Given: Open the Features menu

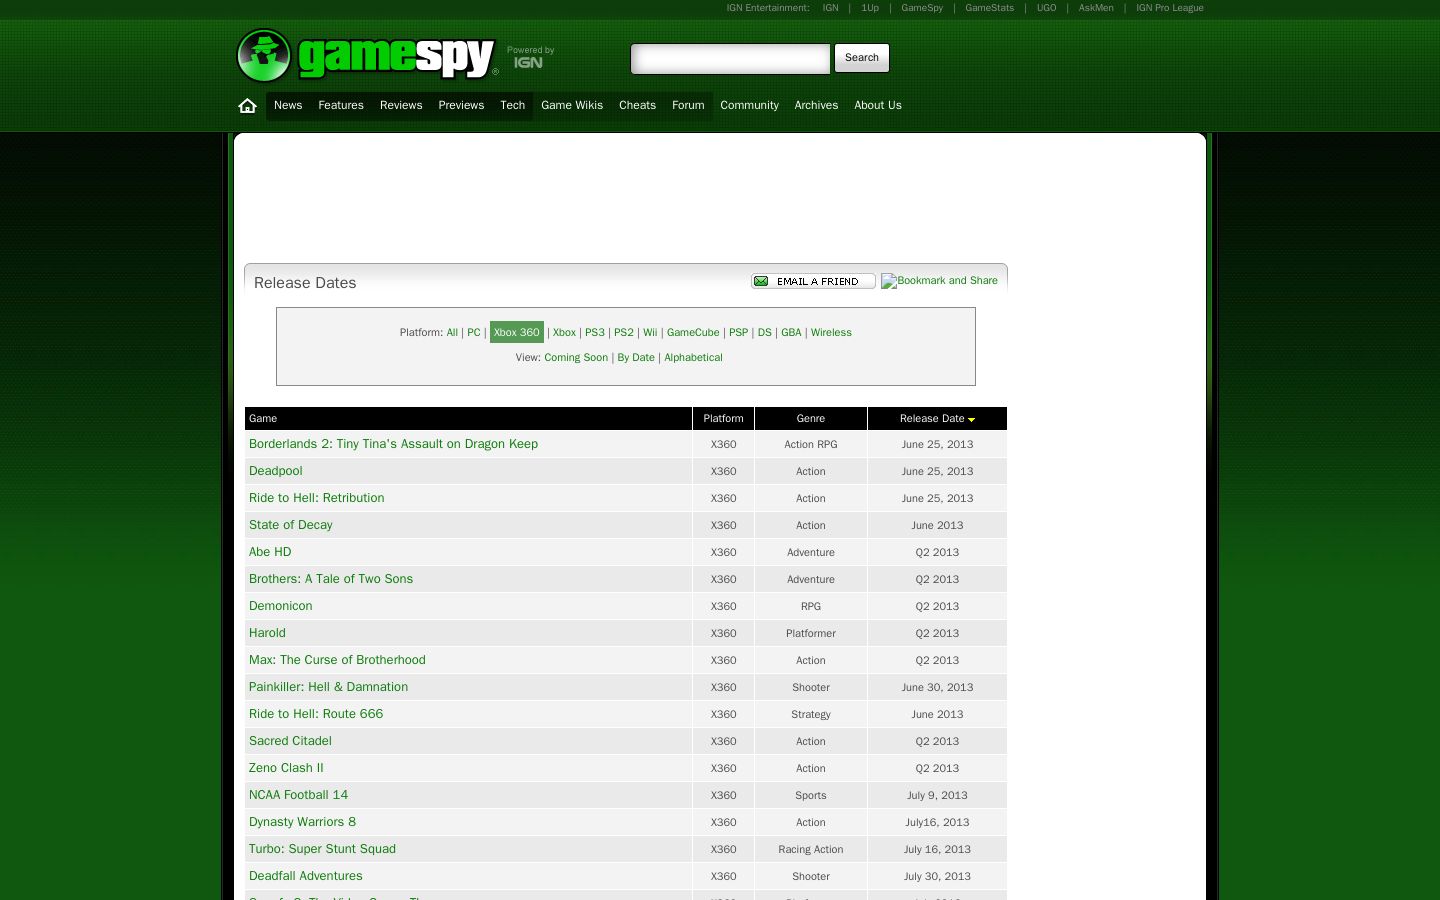Looking at the screenshot, I should (341, 106).
